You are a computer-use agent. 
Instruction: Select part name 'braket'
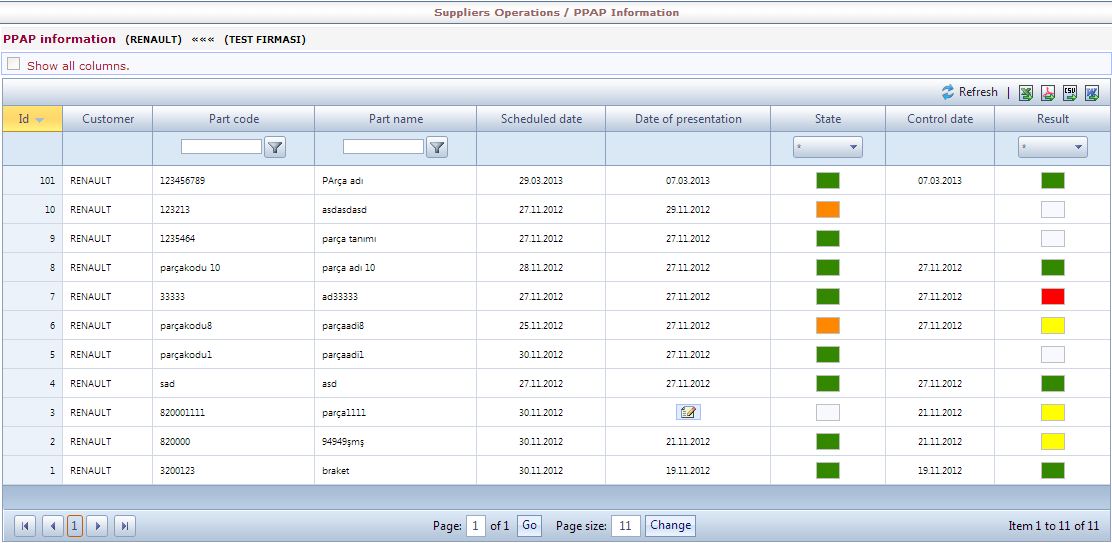335,471
